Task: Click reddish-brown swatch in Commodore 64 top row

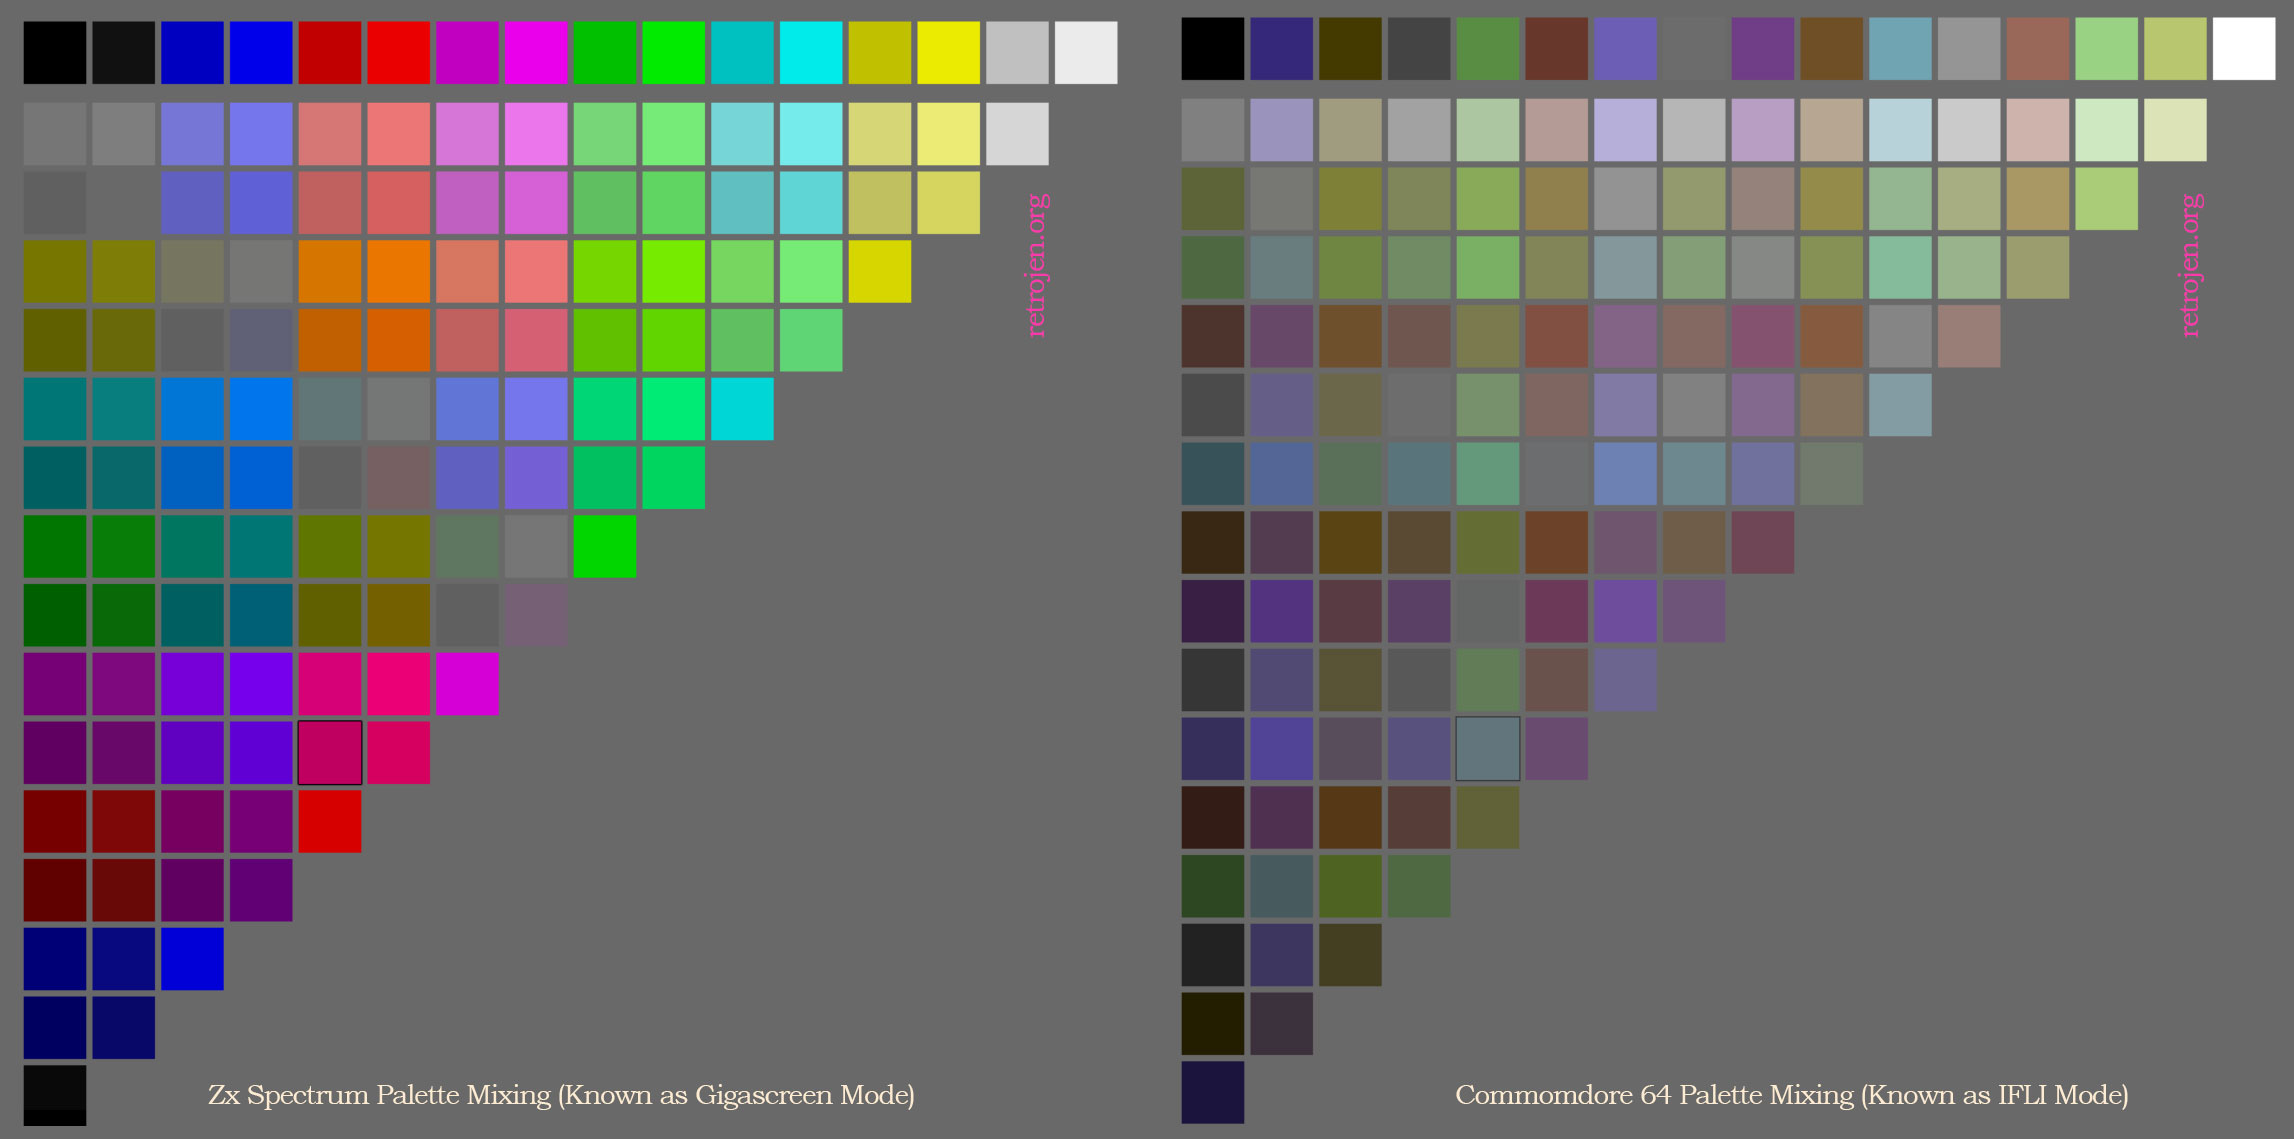Action: click(1557, 49)
